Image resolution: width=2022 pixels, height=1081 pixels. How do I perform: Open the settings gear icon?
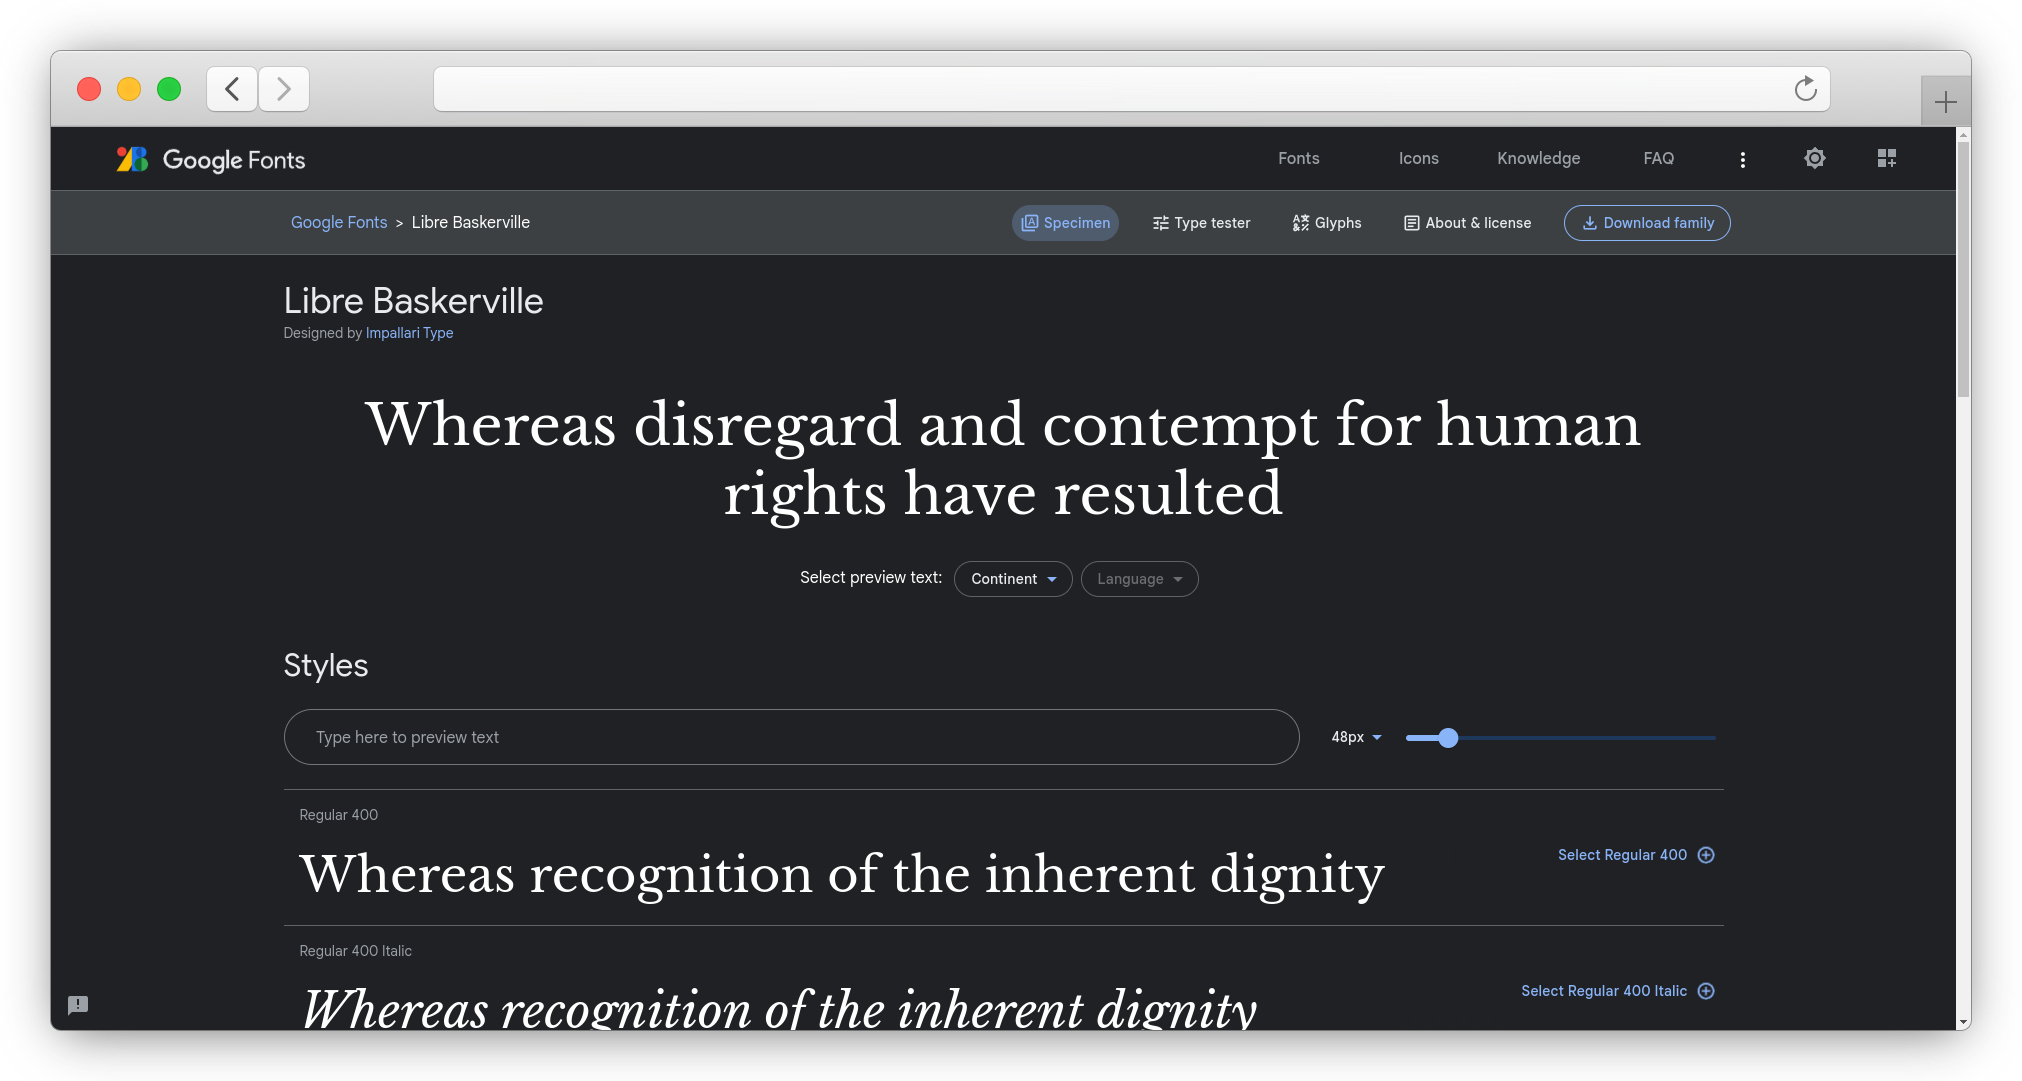point(1815,159)
